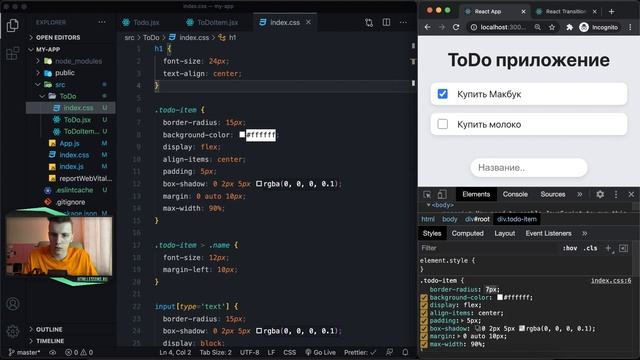Image resolution: width=640 pixels, height=360 pixels.
Task: Reload the localhost page
Action: (456, 27)
